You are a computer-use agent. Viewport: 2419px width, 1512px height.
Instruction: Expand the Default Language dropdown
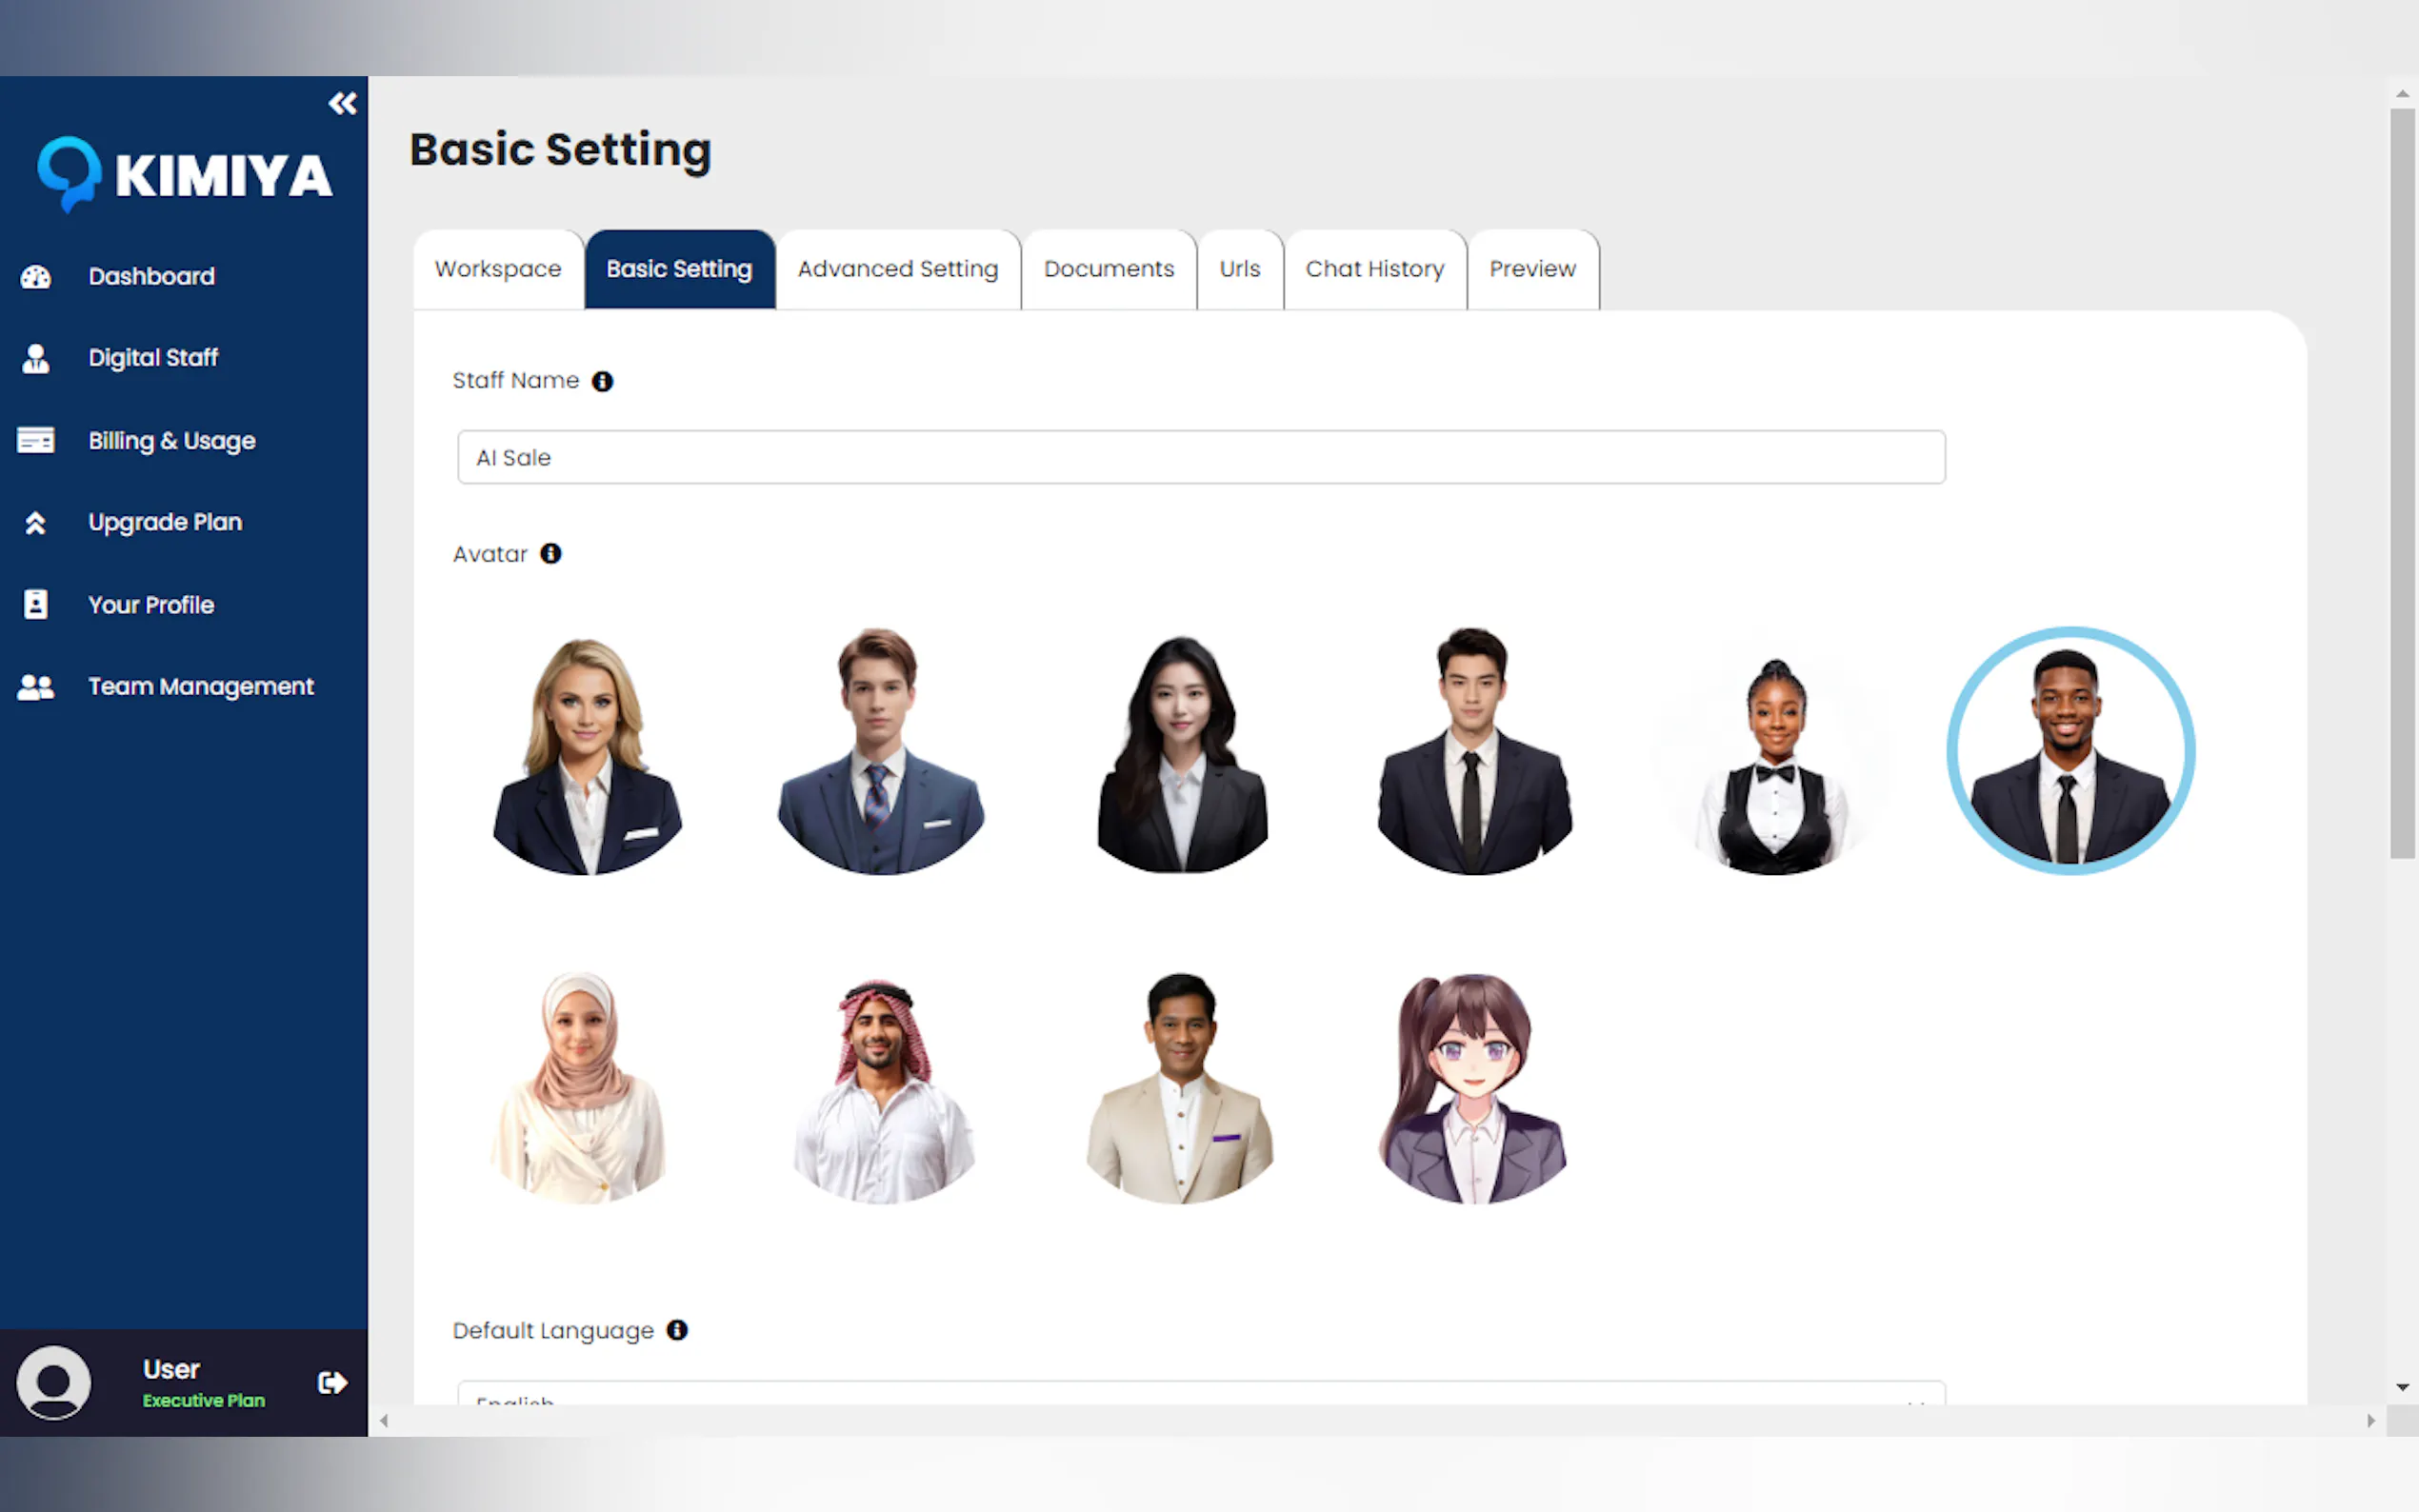(x=1200, y=1395)
